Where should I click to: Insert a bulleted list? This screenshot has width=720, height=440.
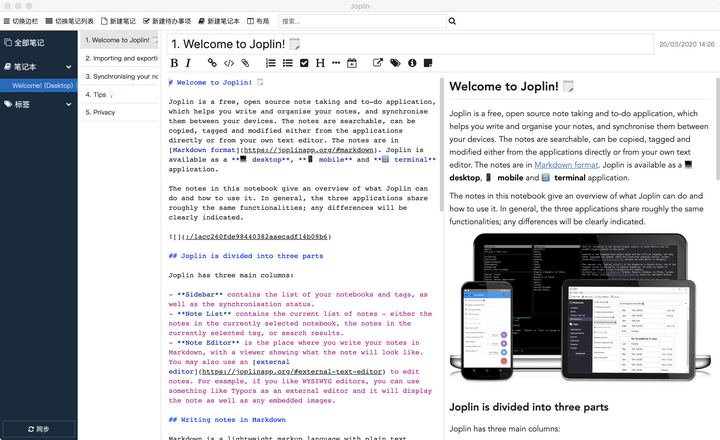click(x=287, y=63)
